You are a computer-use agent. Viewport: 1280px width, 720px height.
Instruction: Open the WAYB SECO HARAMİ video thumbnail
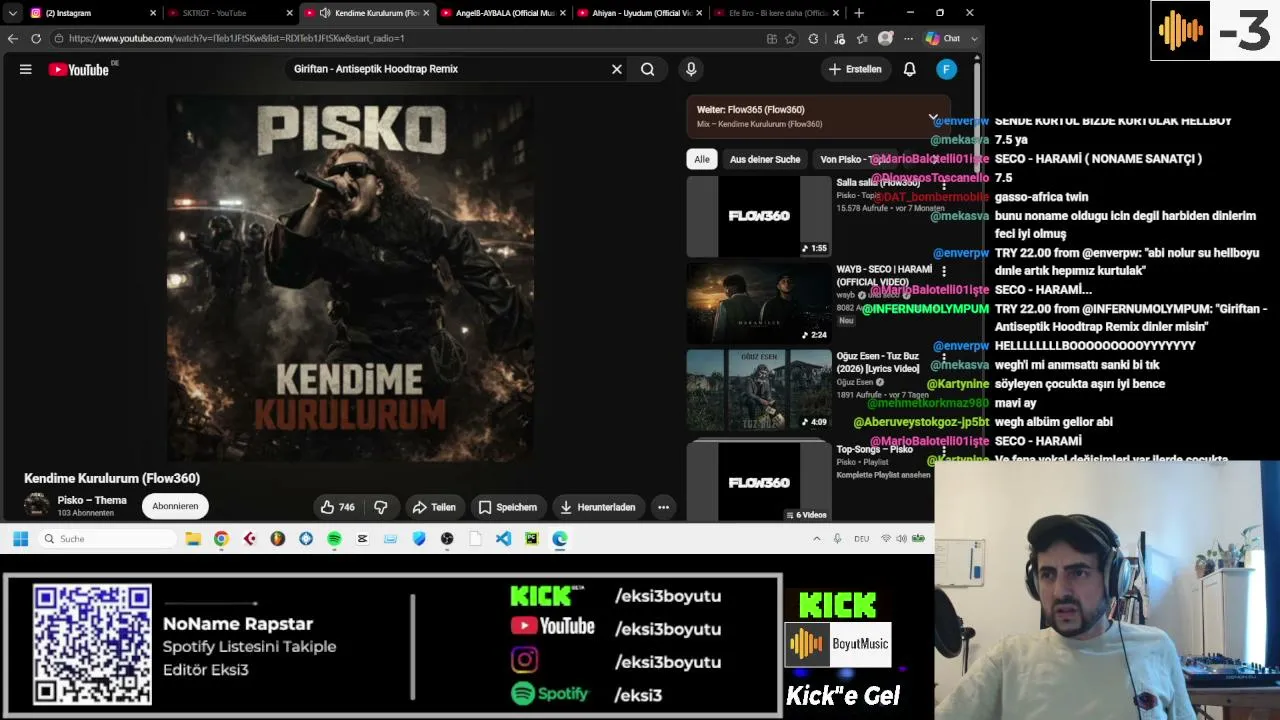pos(759,303)
